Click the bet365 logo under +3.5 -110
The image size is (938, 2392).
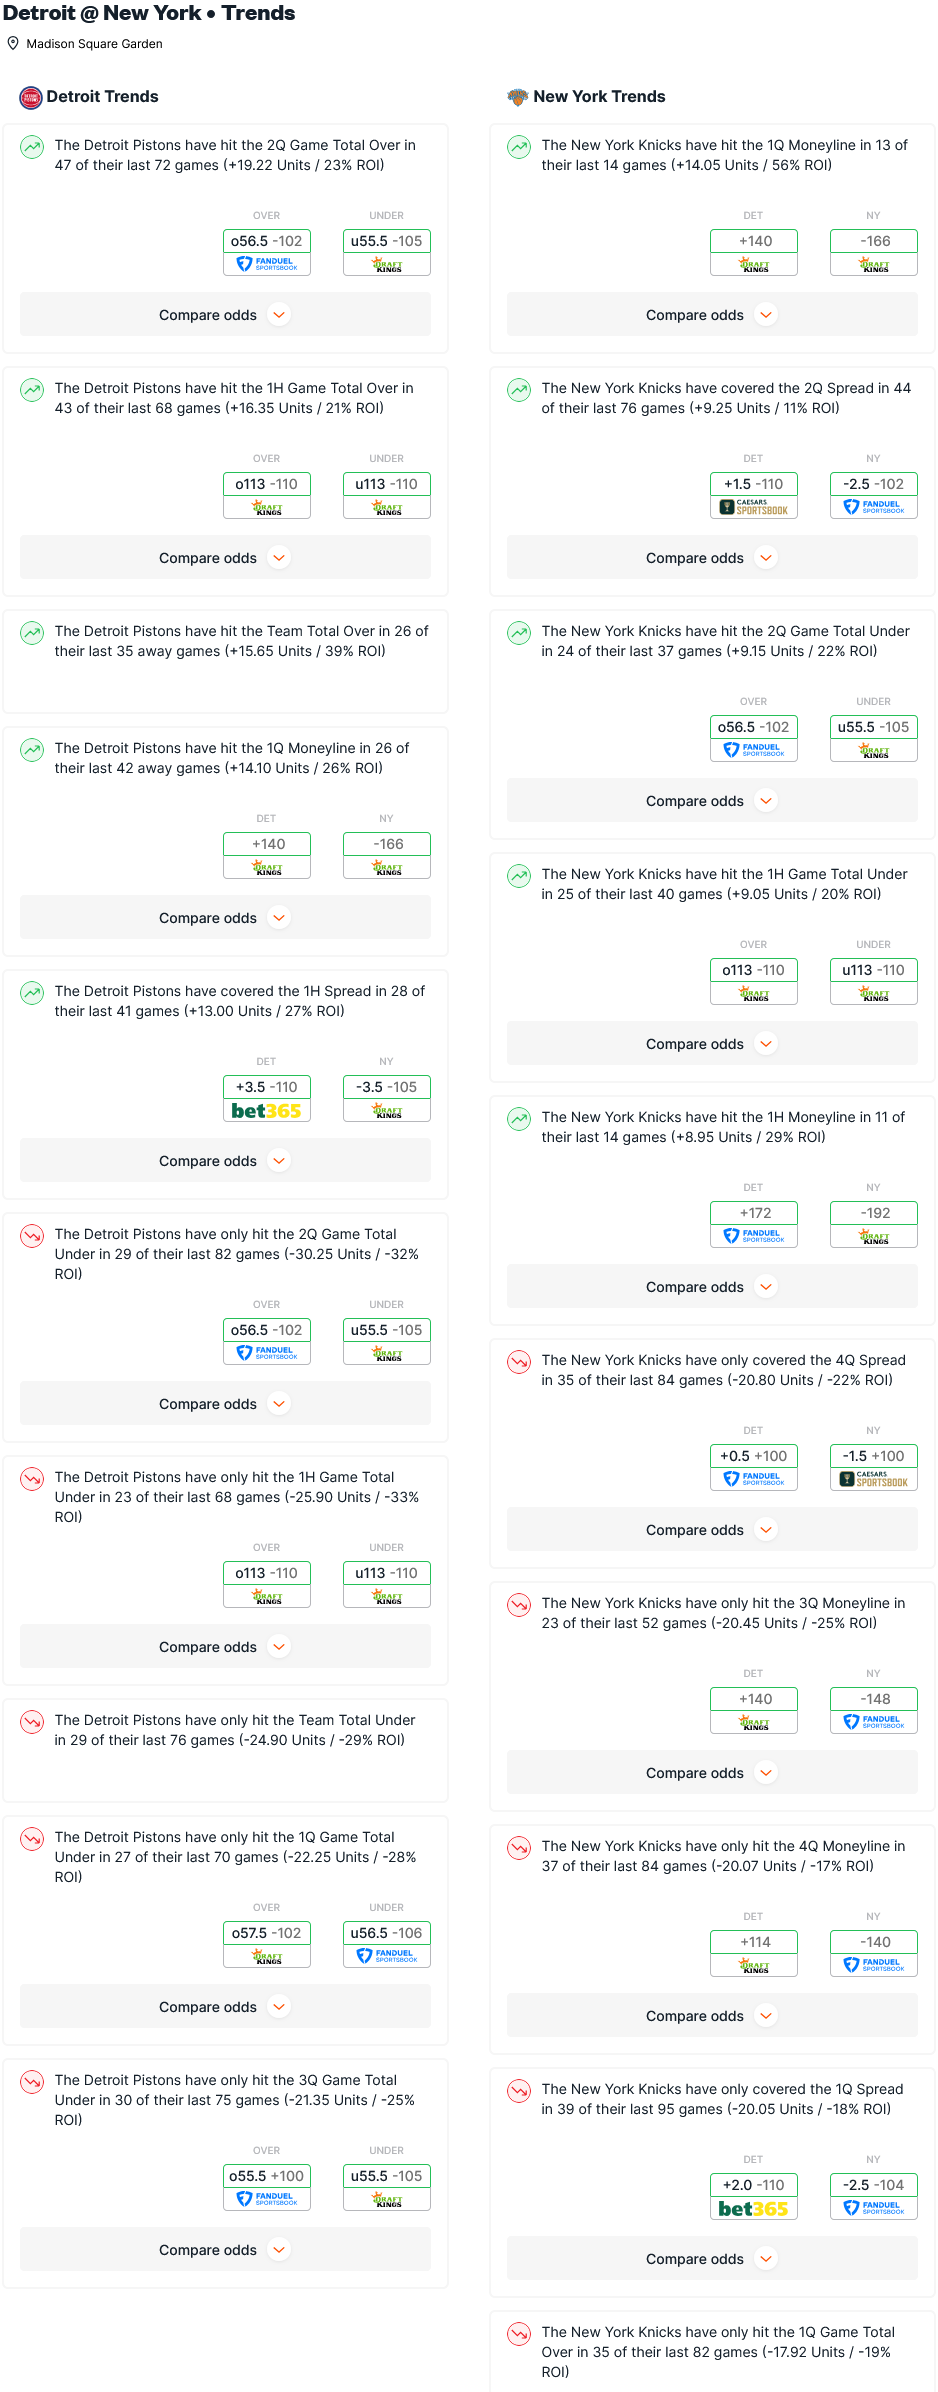266,1111
